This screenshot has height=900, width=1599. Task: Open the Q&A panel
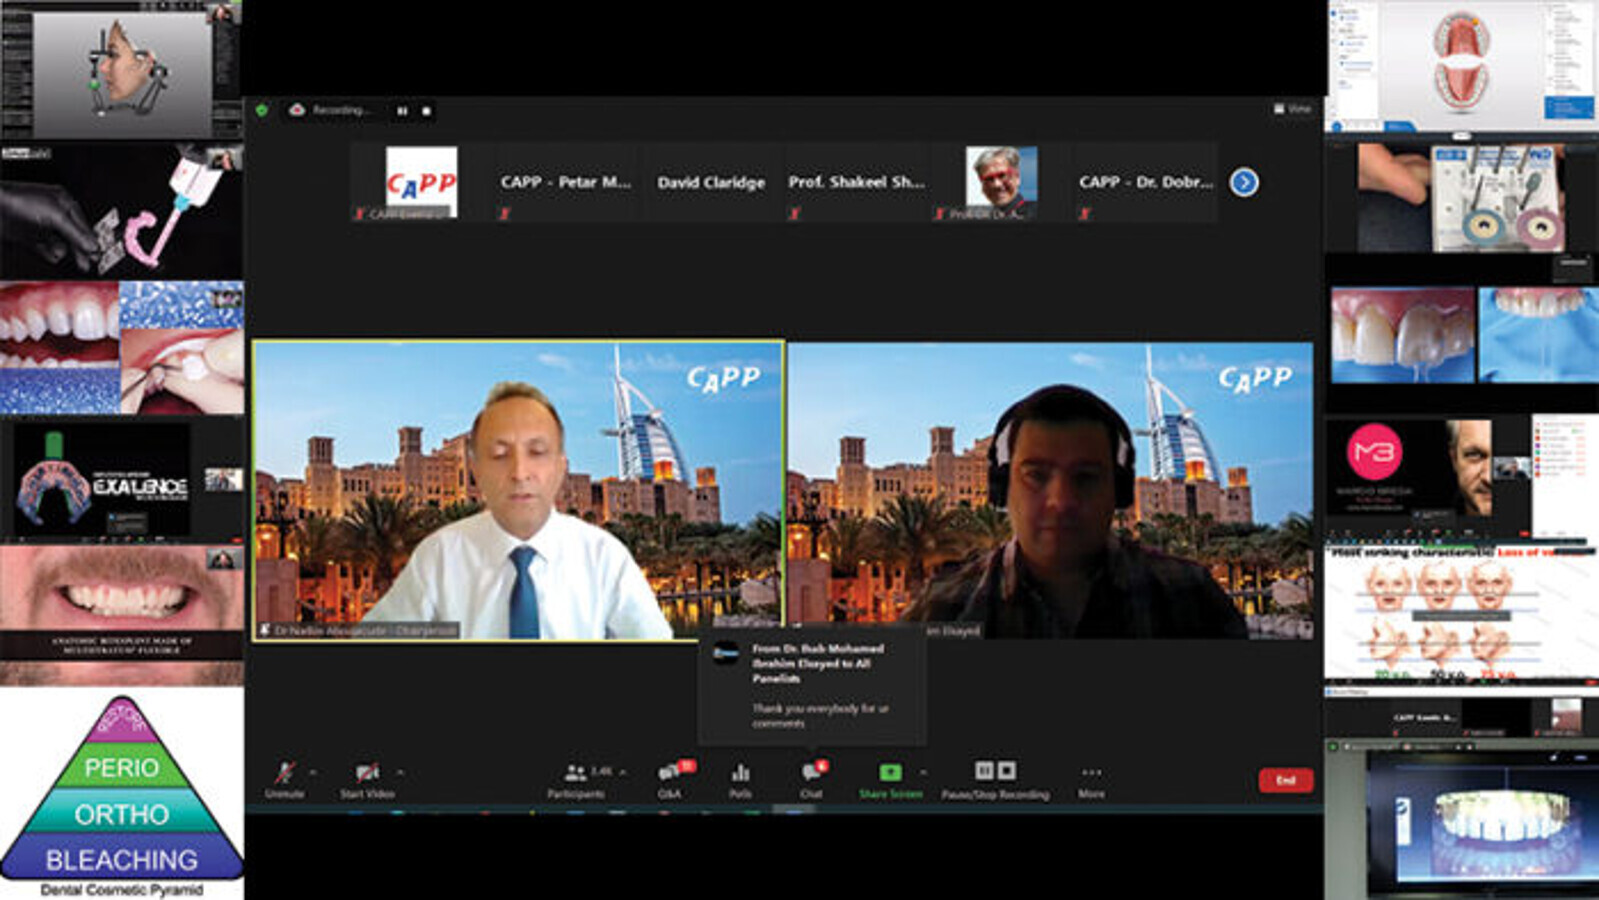point(669,773)
